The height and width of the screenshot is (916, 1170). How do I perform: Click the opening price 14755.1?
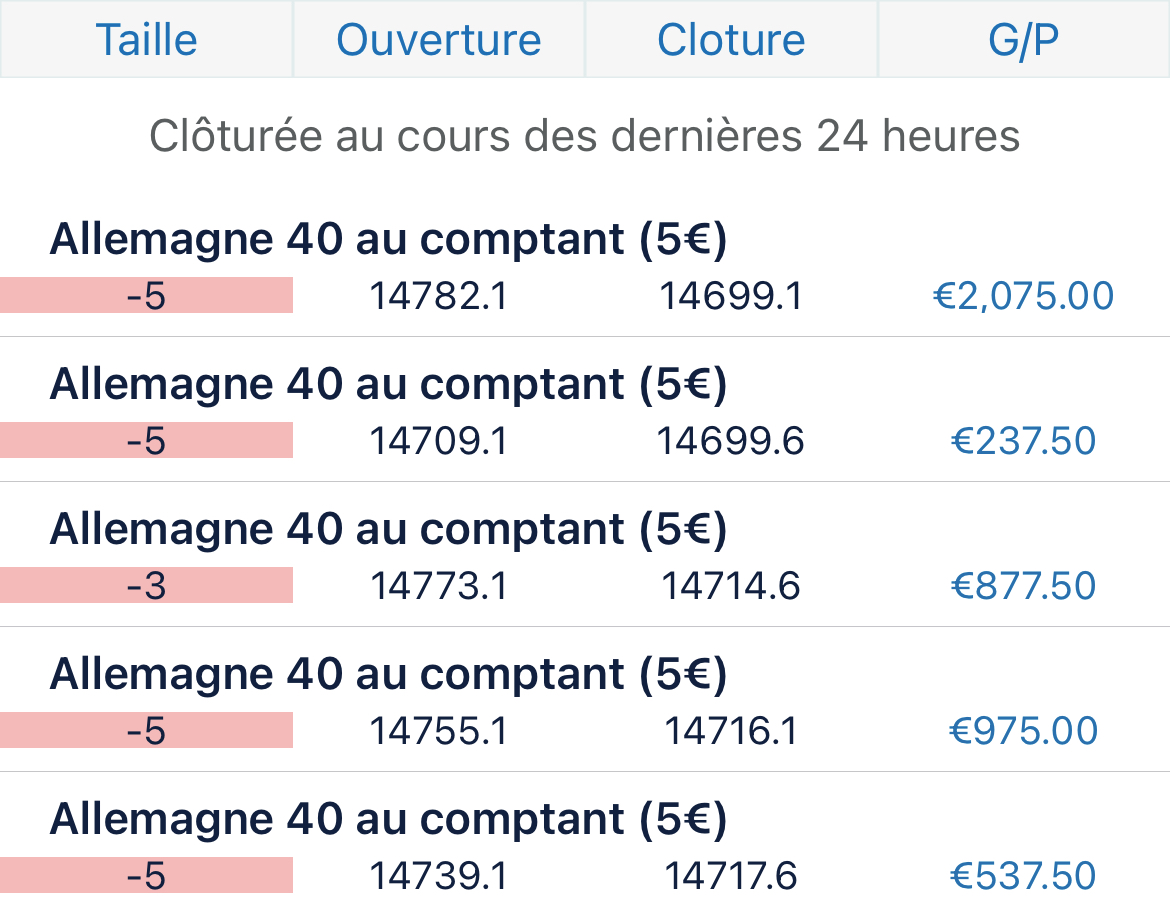coord(438,731)
